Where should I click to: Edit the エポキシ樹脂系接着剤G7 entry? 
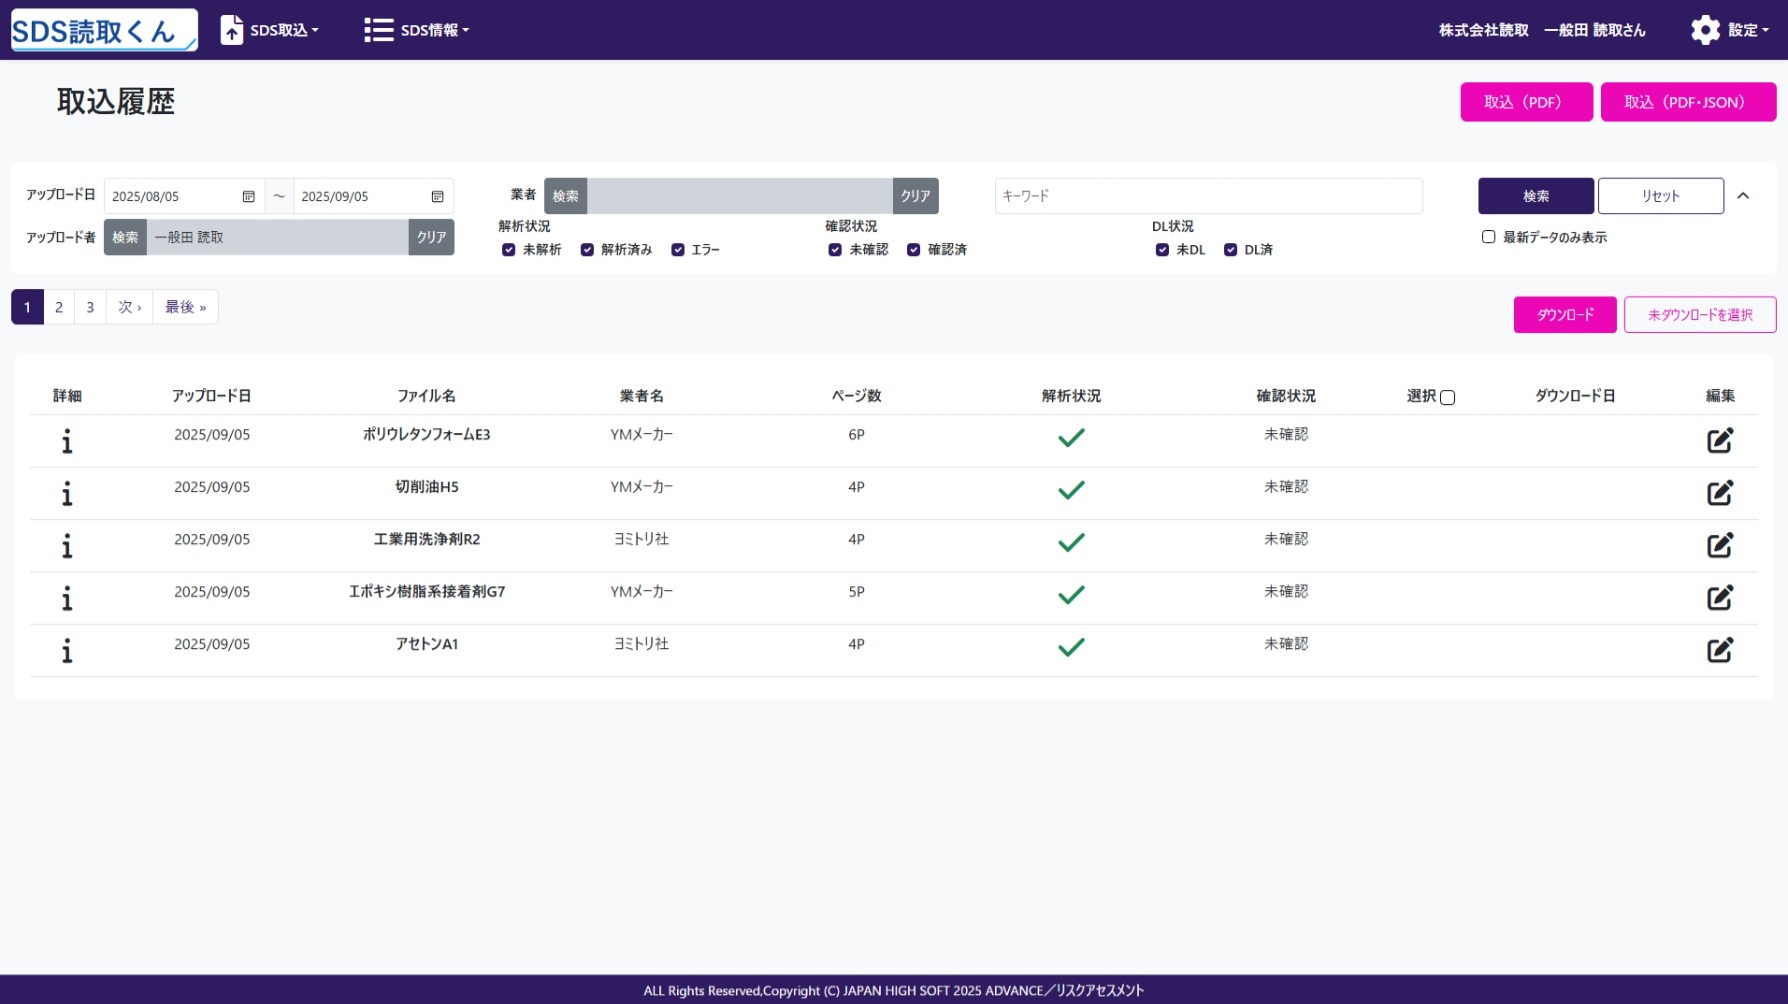[1719, 598]
